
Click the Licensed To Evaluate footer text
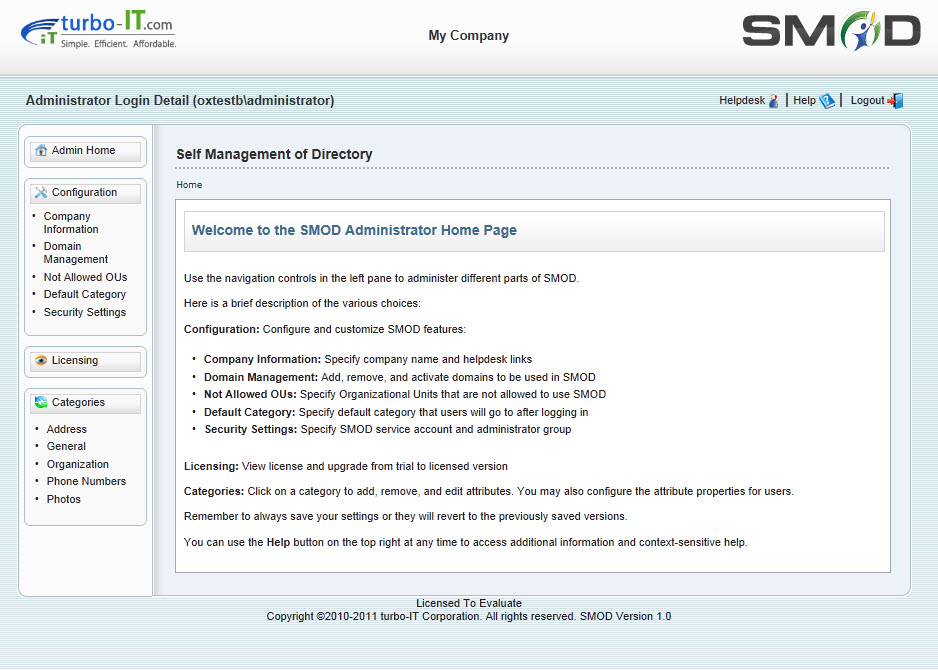(x=468, y=603)
